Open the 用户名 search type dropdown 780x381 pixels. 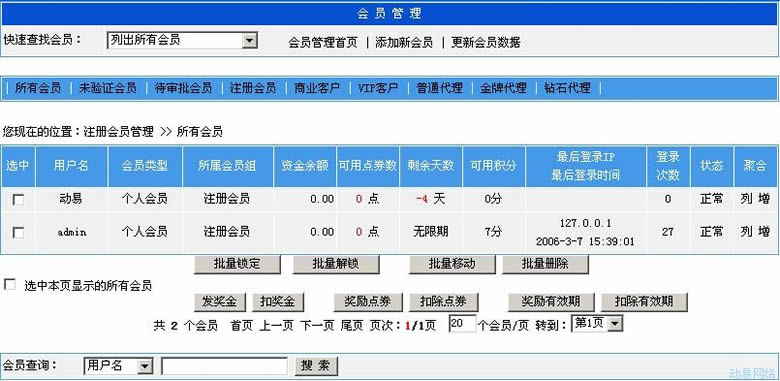[x=118, y=366]
